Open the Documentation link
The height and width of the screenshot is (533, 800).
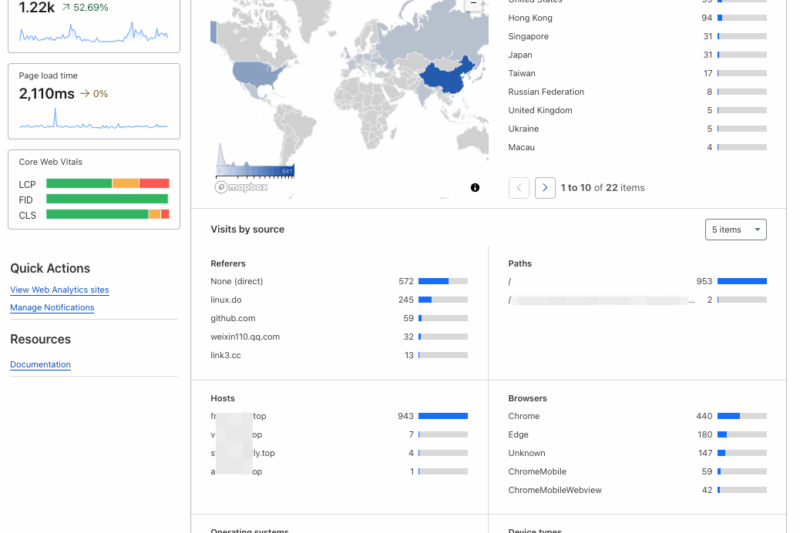(40, 365)
